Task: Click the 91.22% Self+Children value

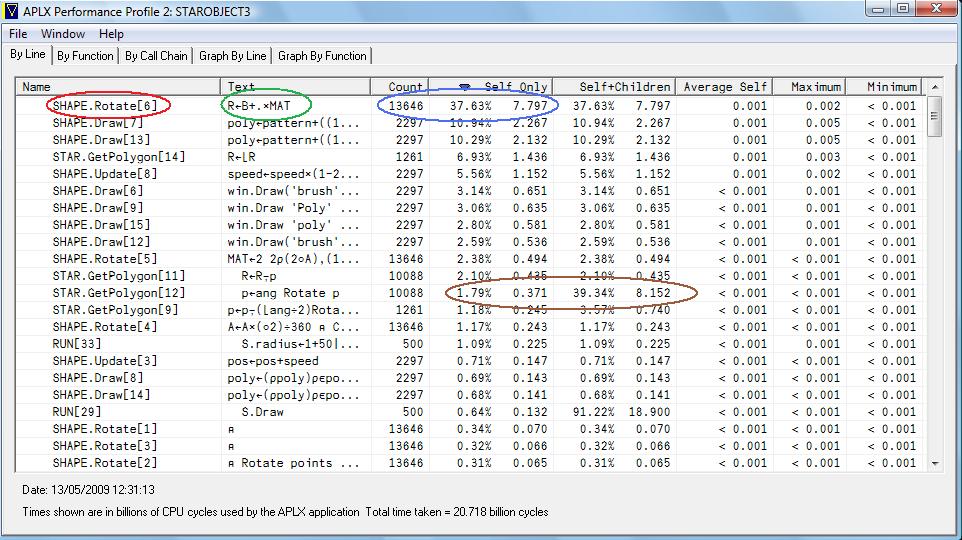Action: pos(593,412)
